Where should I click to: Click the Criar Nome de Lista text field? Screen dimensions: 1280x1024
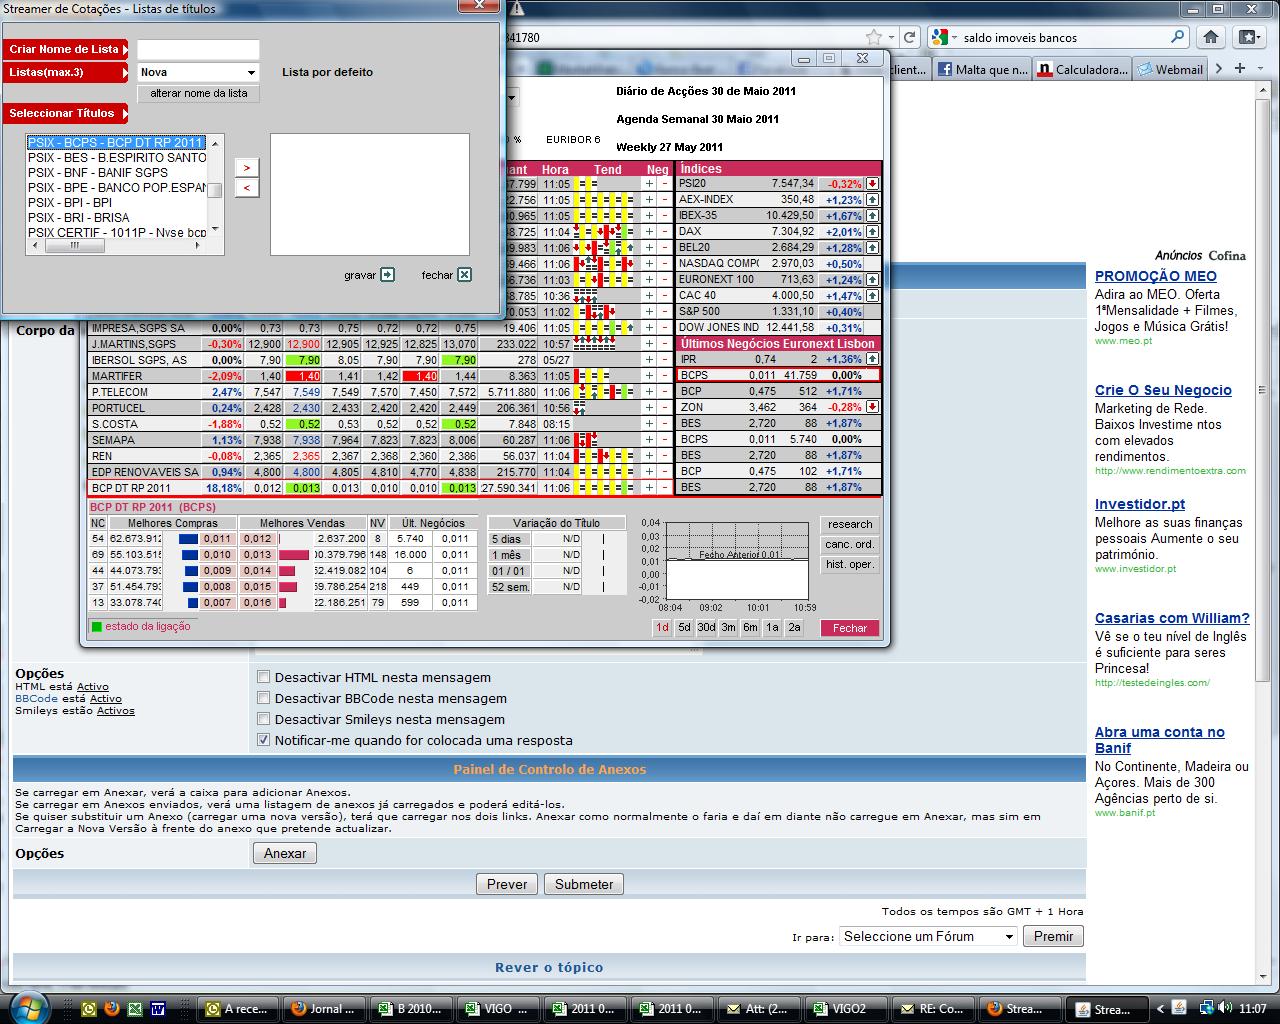point(198,49)
